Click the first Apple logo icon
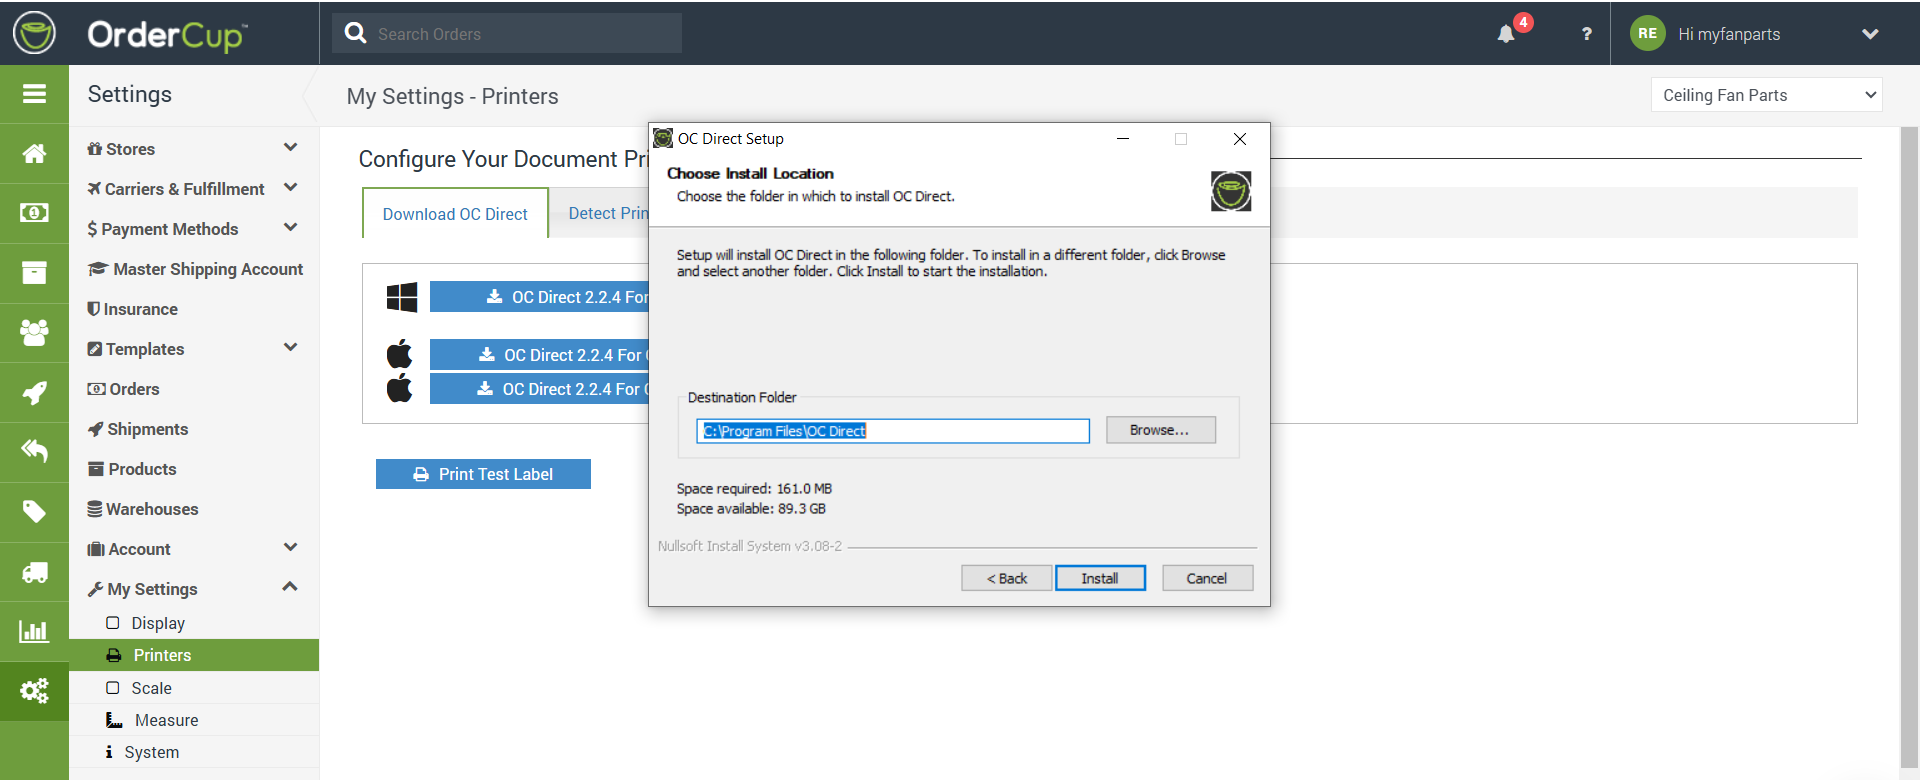Image resolution: width=1920 pixels, height=780 pixels. coord(399,354)
